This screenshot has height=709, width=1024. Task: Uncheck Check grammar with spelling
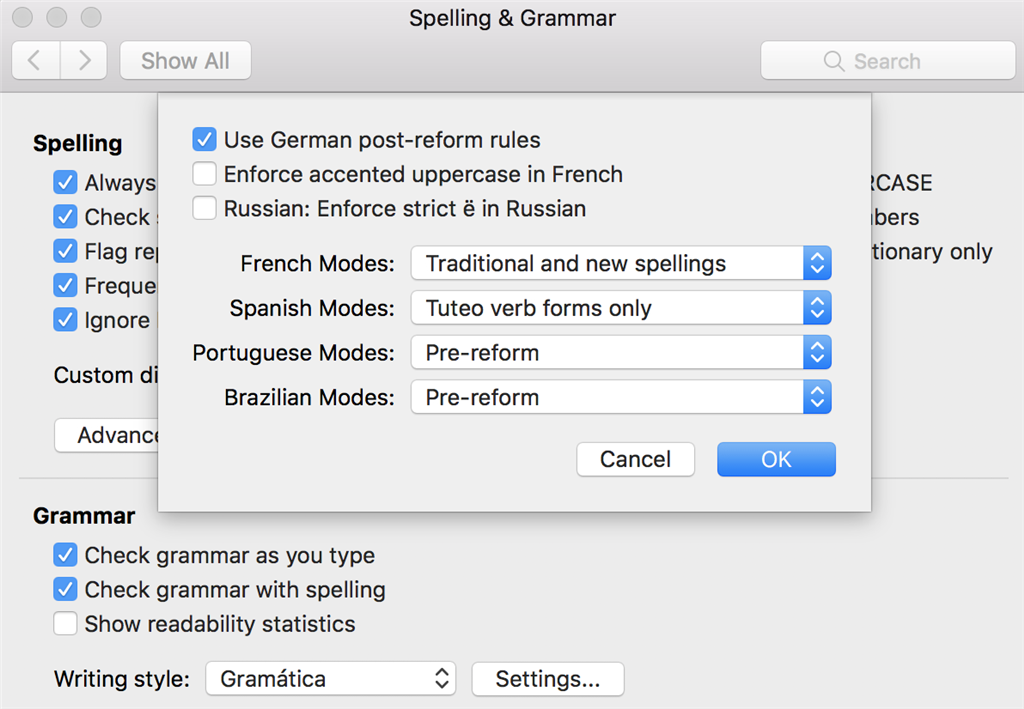pyautogui.click(x=66, y=590)
